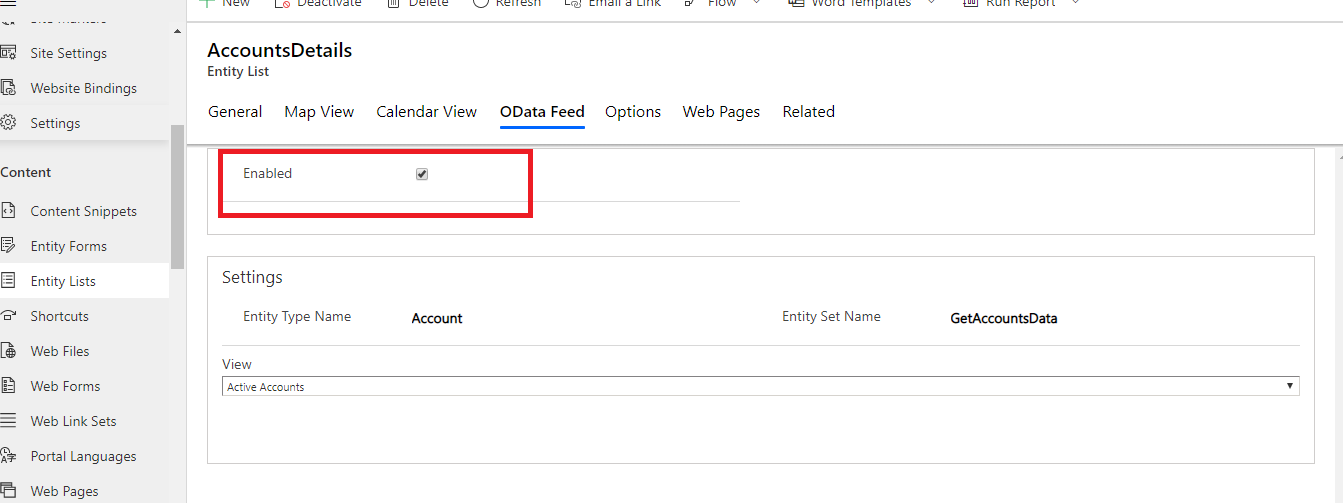Click the Web Files globe icon
Viewport: 1343px width, 503px height.
coord(9,351)
